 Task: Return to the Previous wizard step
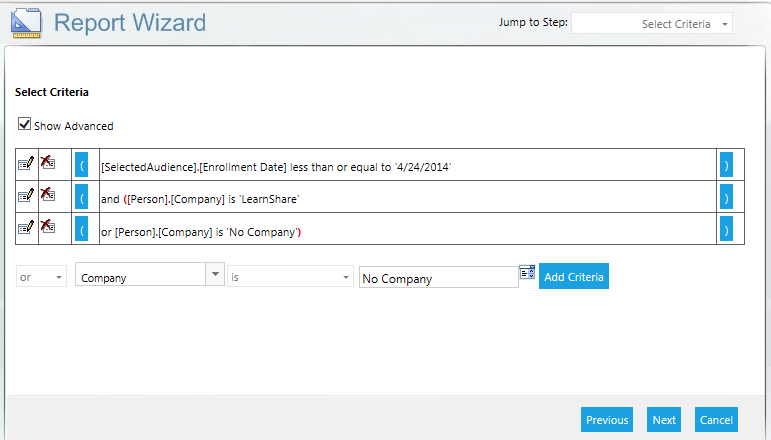tap(606, 420)
